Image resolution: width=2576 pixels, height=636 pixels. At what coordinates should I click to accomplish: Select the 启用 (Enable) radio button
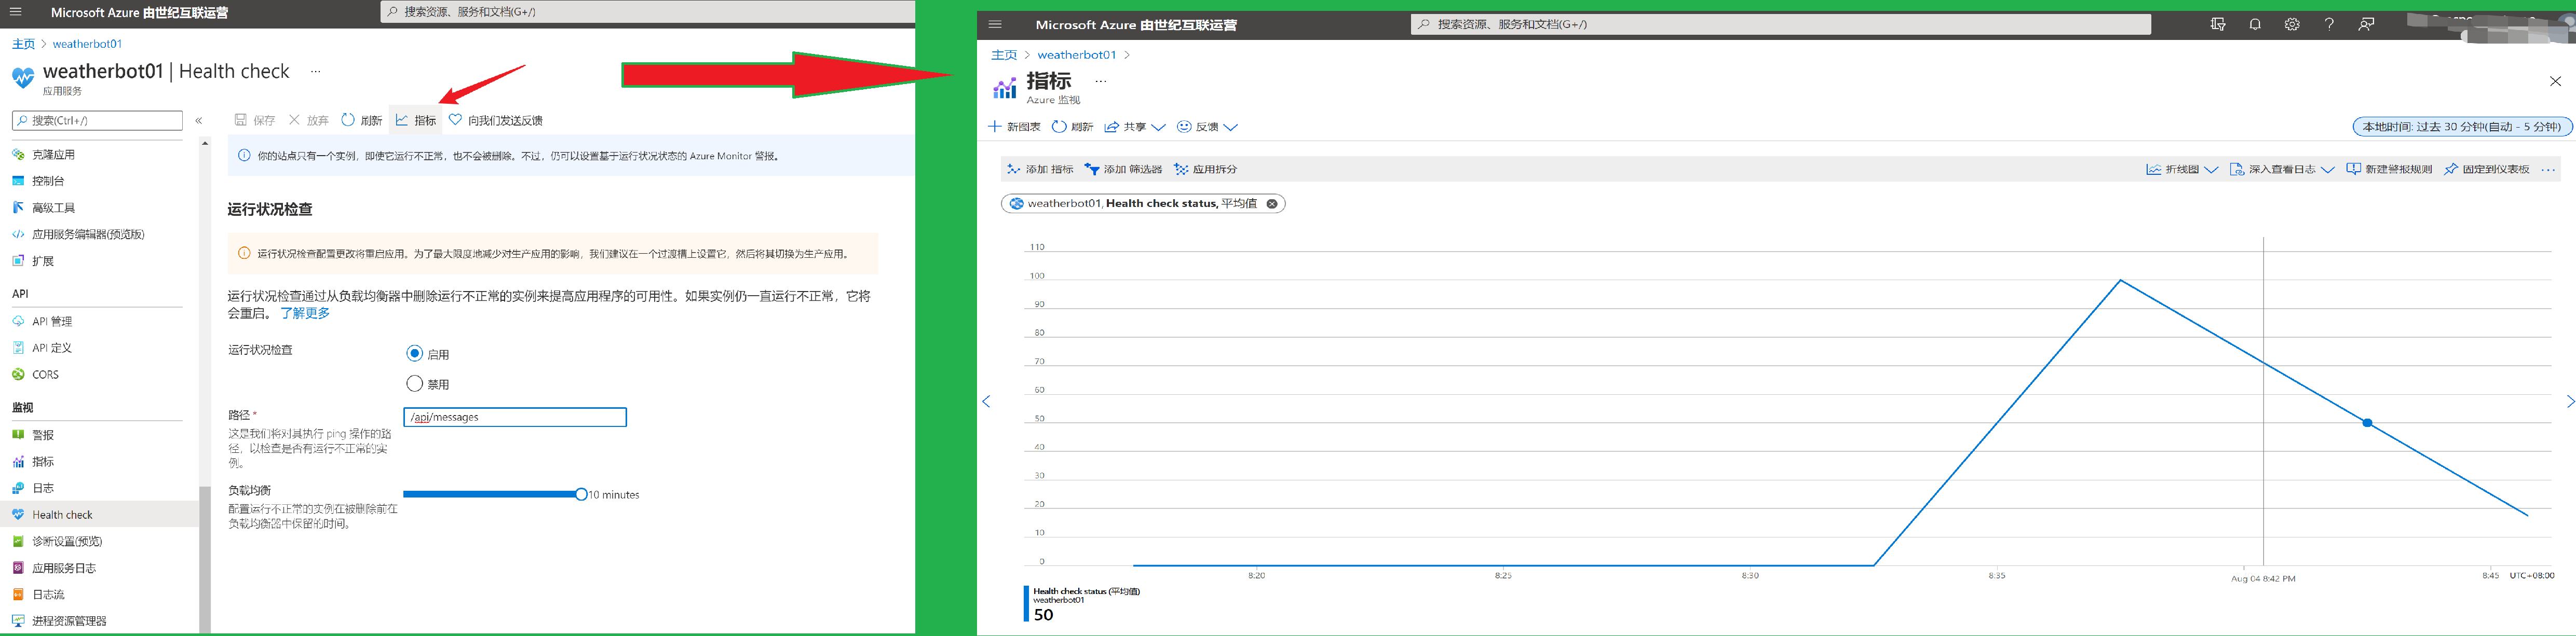pyautogui.click(x=415, y=353)
